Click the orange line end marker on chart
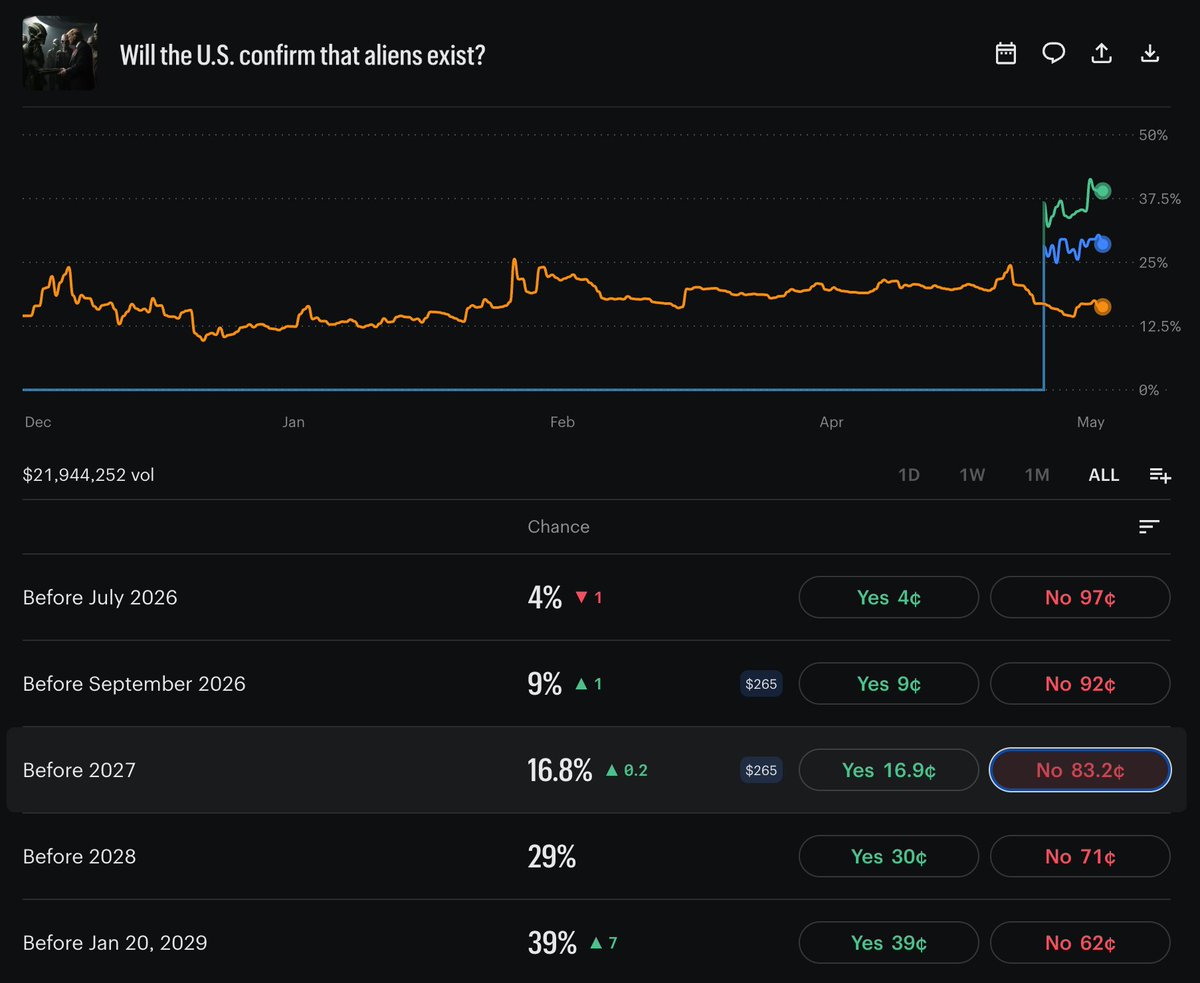 click(x=1102, y=307)
